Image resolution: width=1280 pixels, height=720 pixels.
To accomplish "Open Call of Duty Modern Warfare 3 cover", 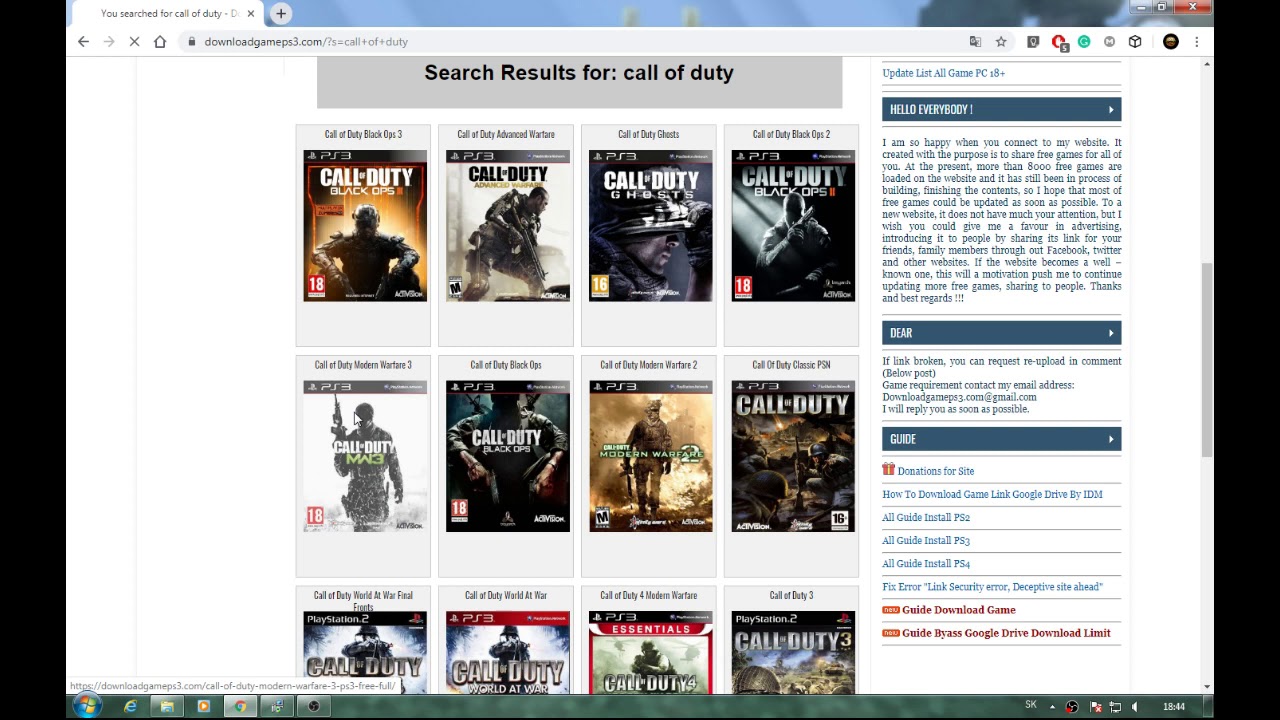I will click(x=365, y=456).
